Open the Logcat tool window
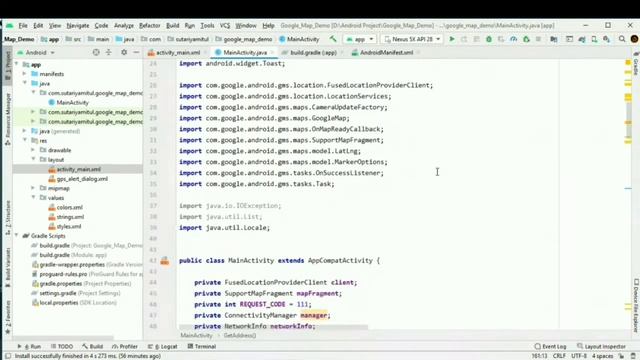This screenshot has height=360, width=640. 163,347
